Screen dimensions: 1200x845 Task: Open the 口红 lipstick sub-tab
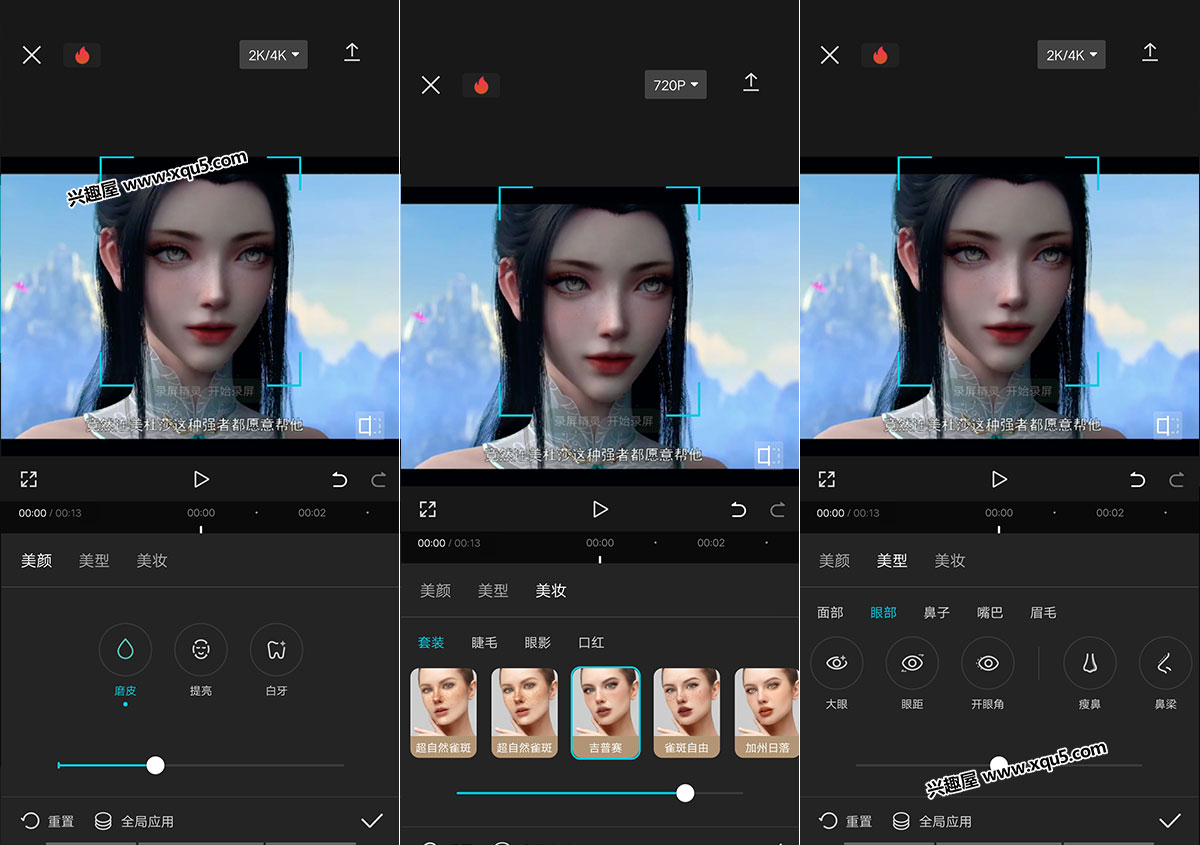click(591, 642)
